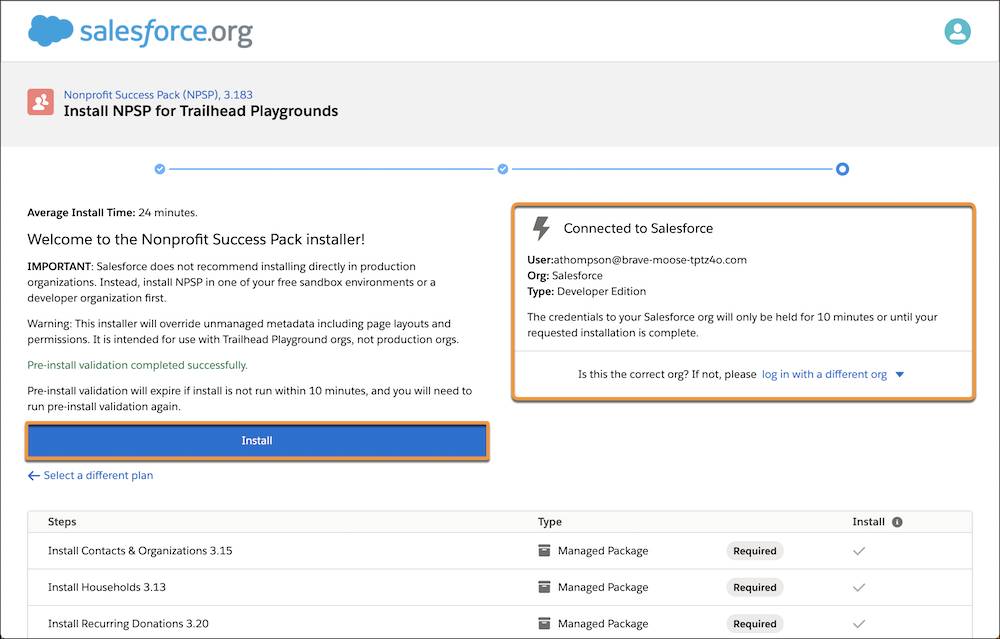Click Install Recurring Donations 3.20 text

(x=128, y=623)
